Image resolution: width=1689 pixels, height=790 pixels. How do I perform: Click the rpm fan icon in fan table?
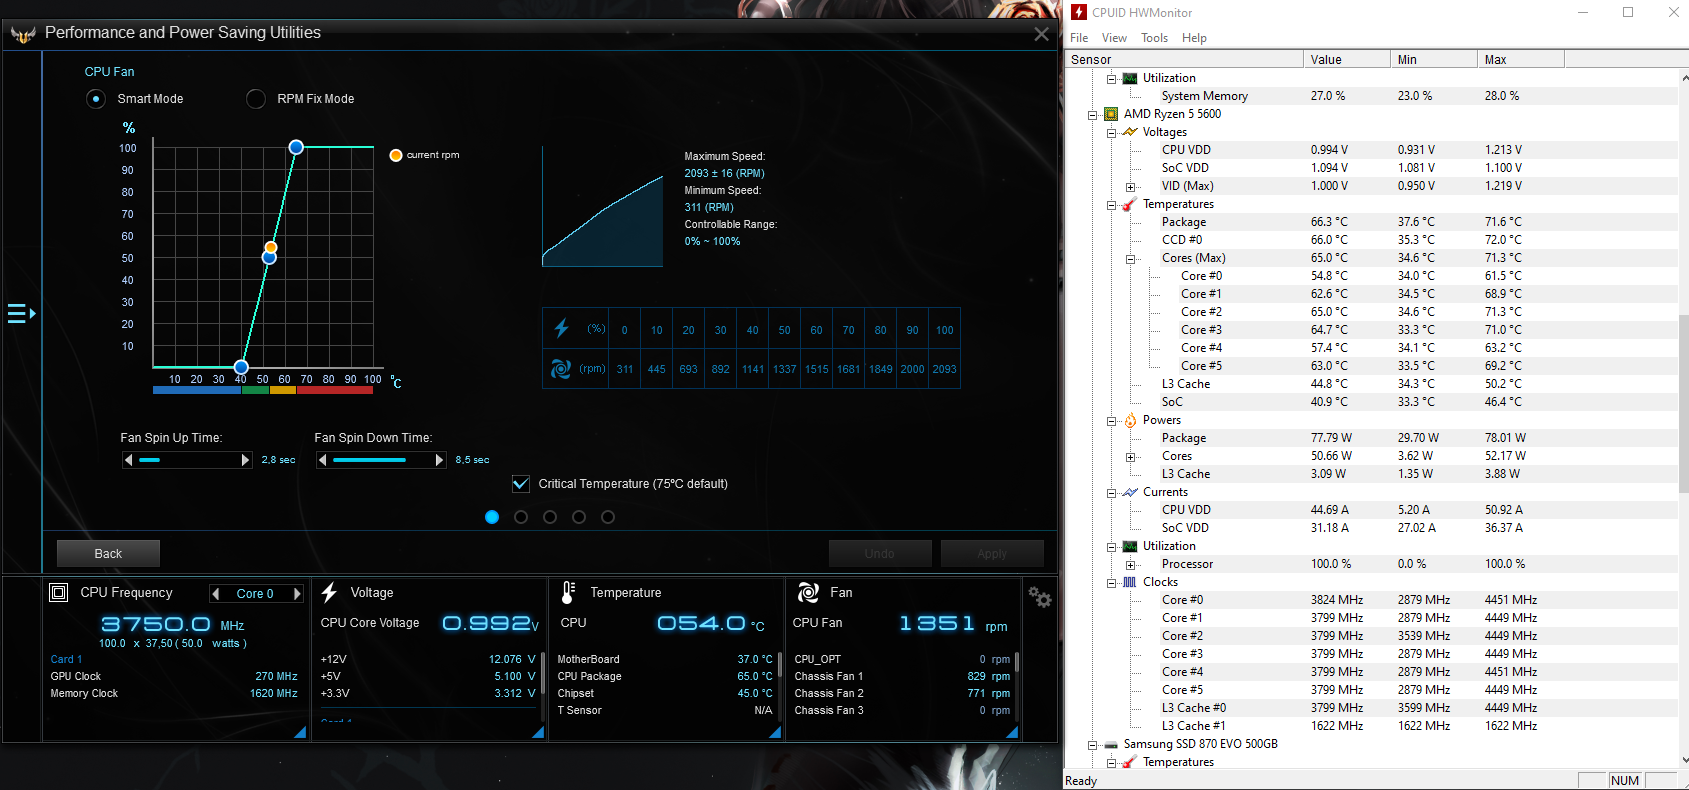561,369
